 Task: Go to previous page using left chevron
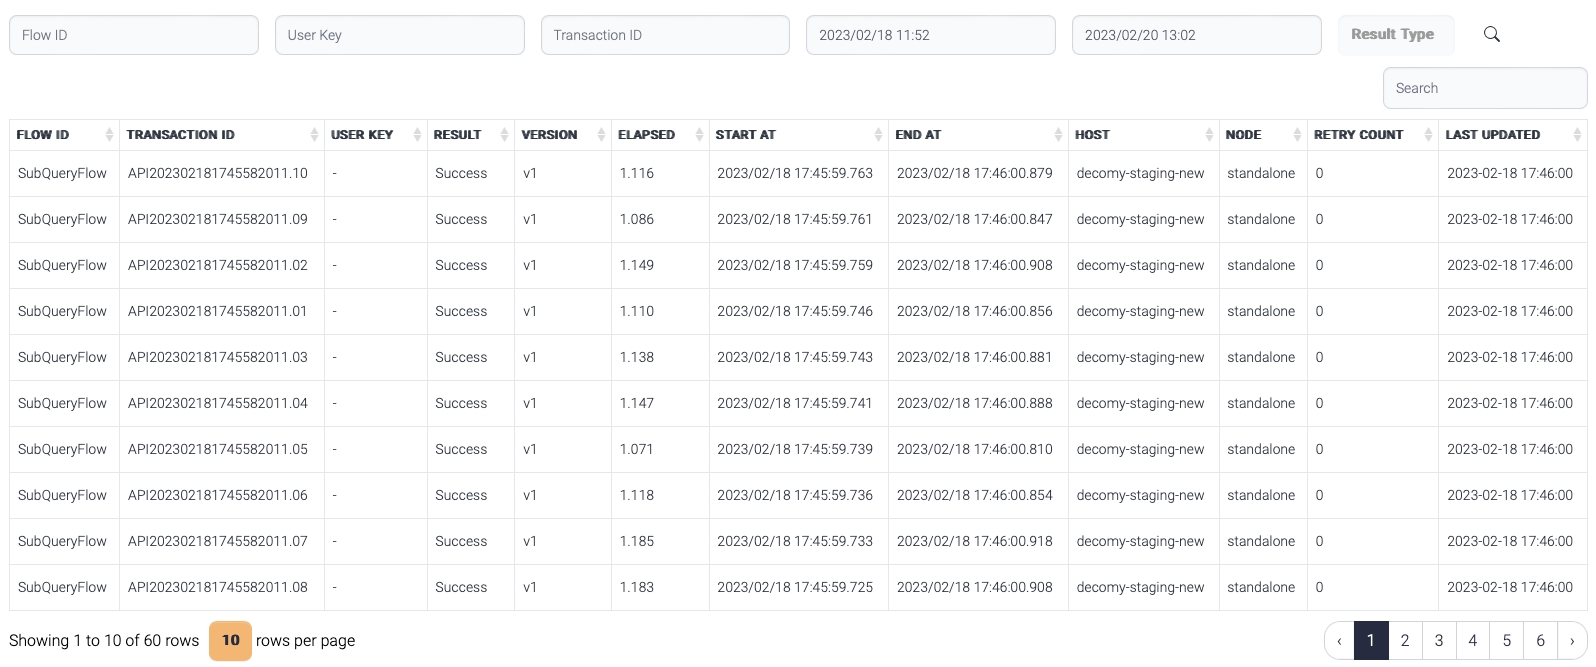click(1340, 641)
